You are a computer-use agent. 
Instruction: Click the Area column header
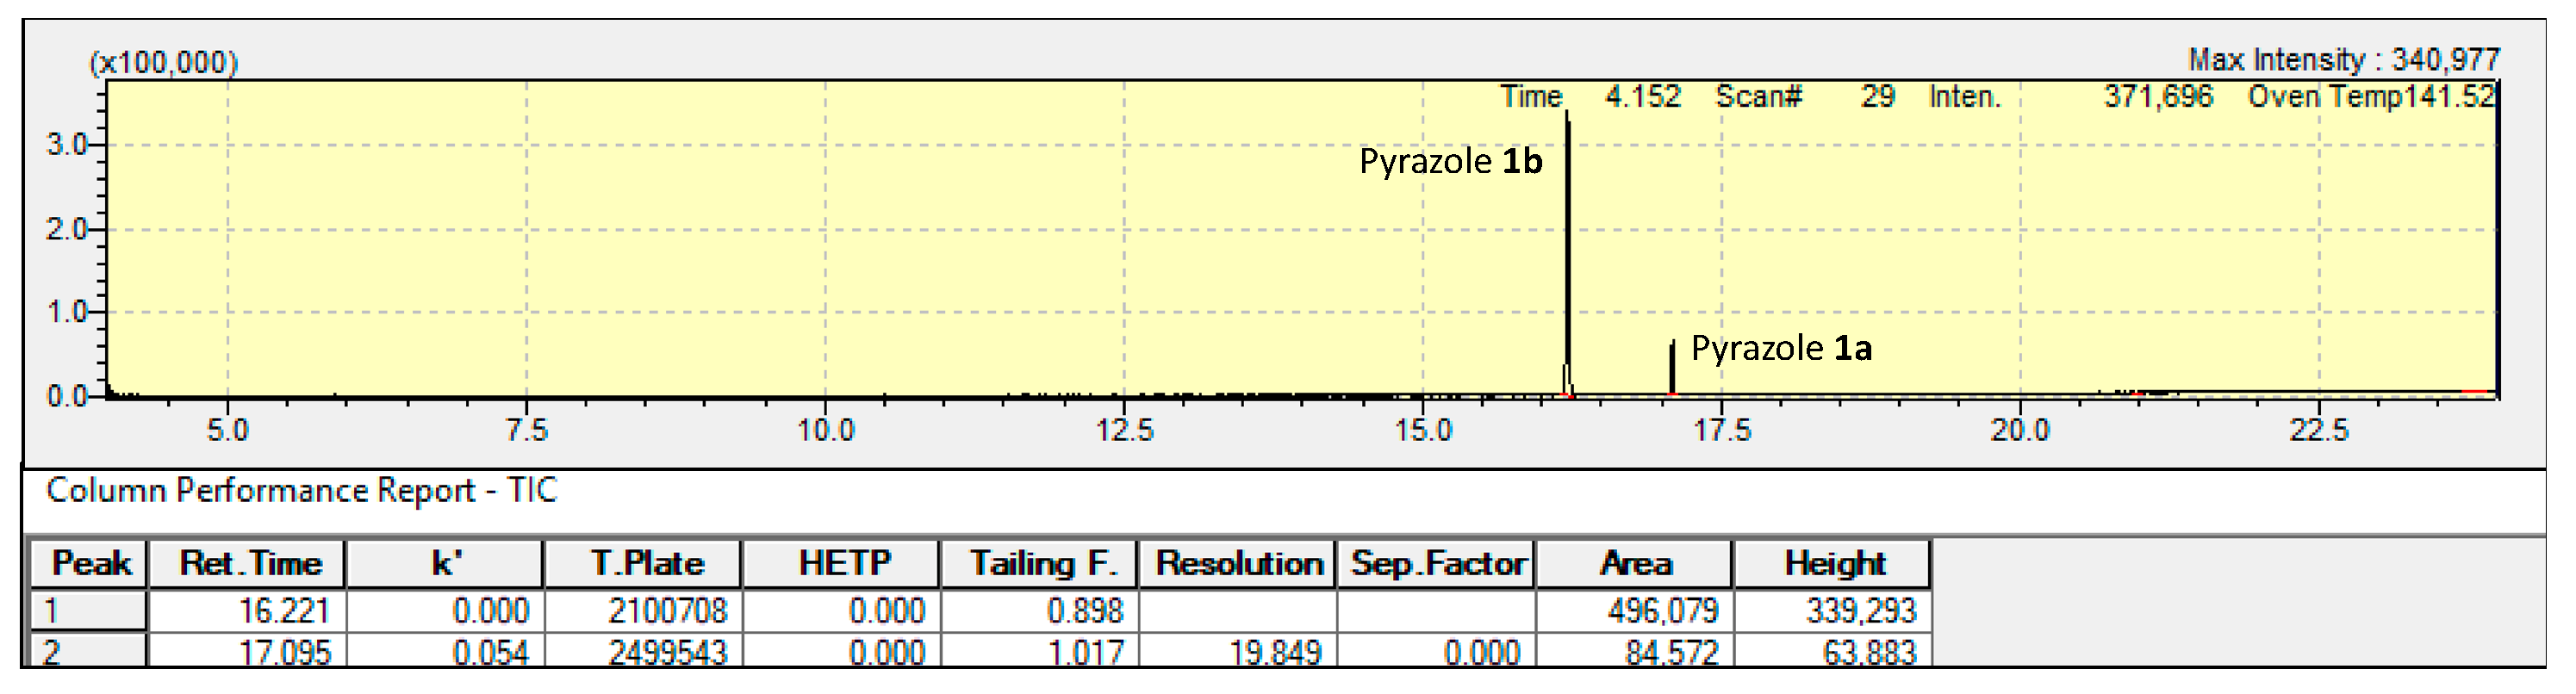(1634, 564)
